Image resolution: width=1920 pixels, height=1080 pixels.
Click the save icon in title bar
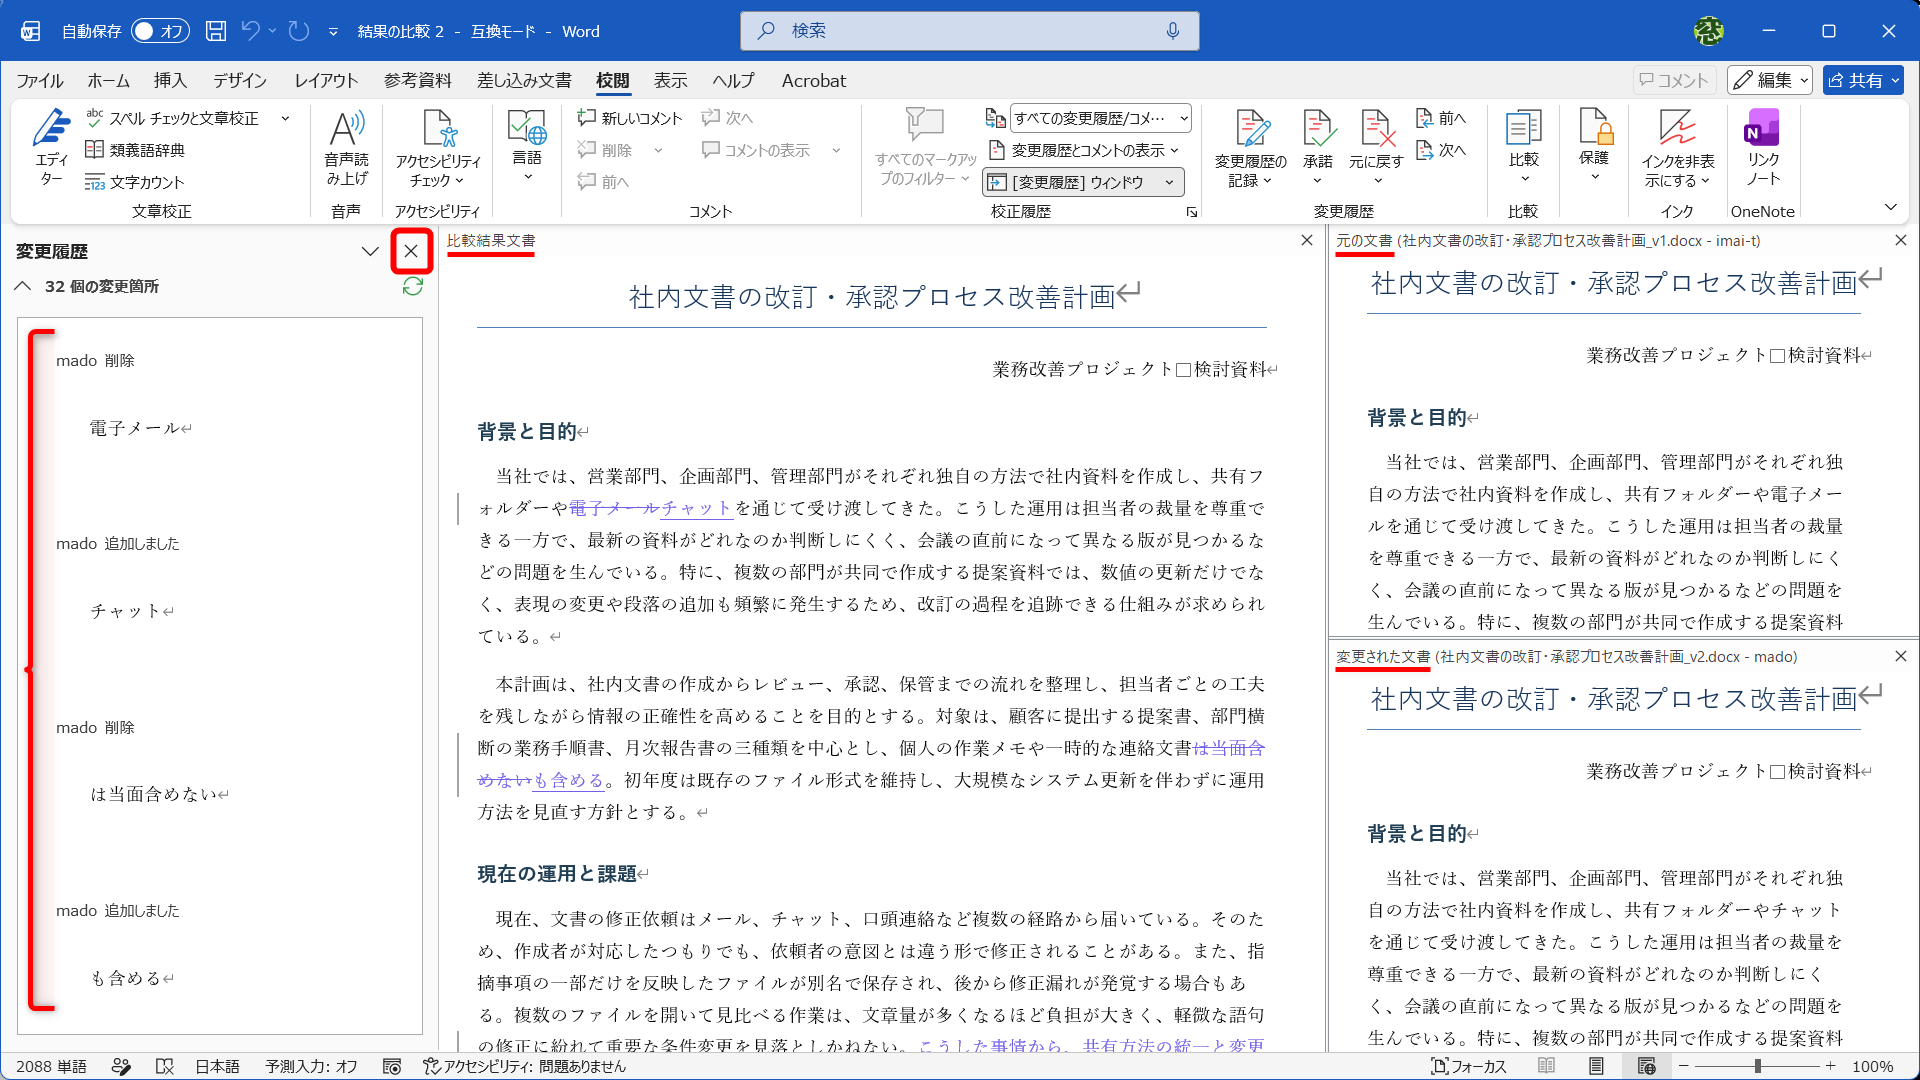click(216, 31)
